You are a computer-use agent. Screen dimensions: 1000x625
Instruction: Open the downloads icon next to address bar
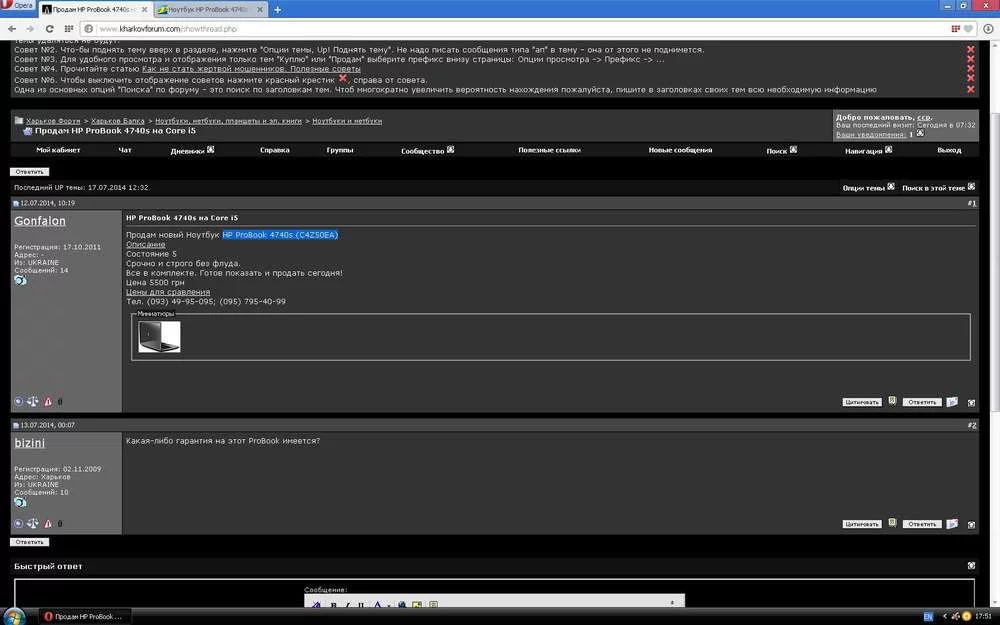tap(988, 29)
